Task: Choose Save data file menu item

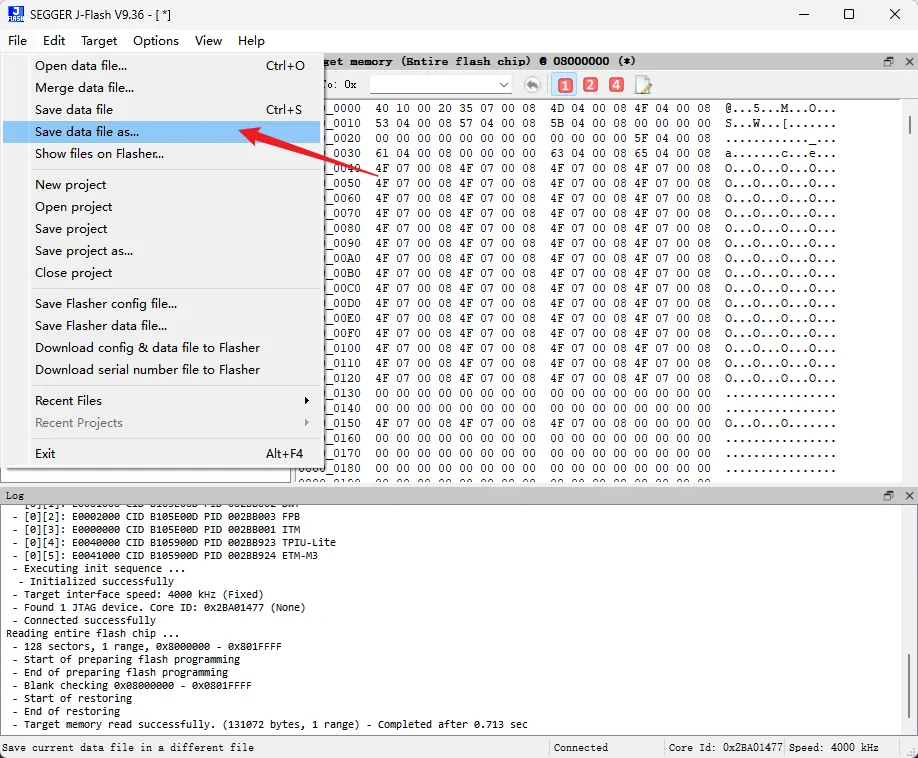Action: 162,109
